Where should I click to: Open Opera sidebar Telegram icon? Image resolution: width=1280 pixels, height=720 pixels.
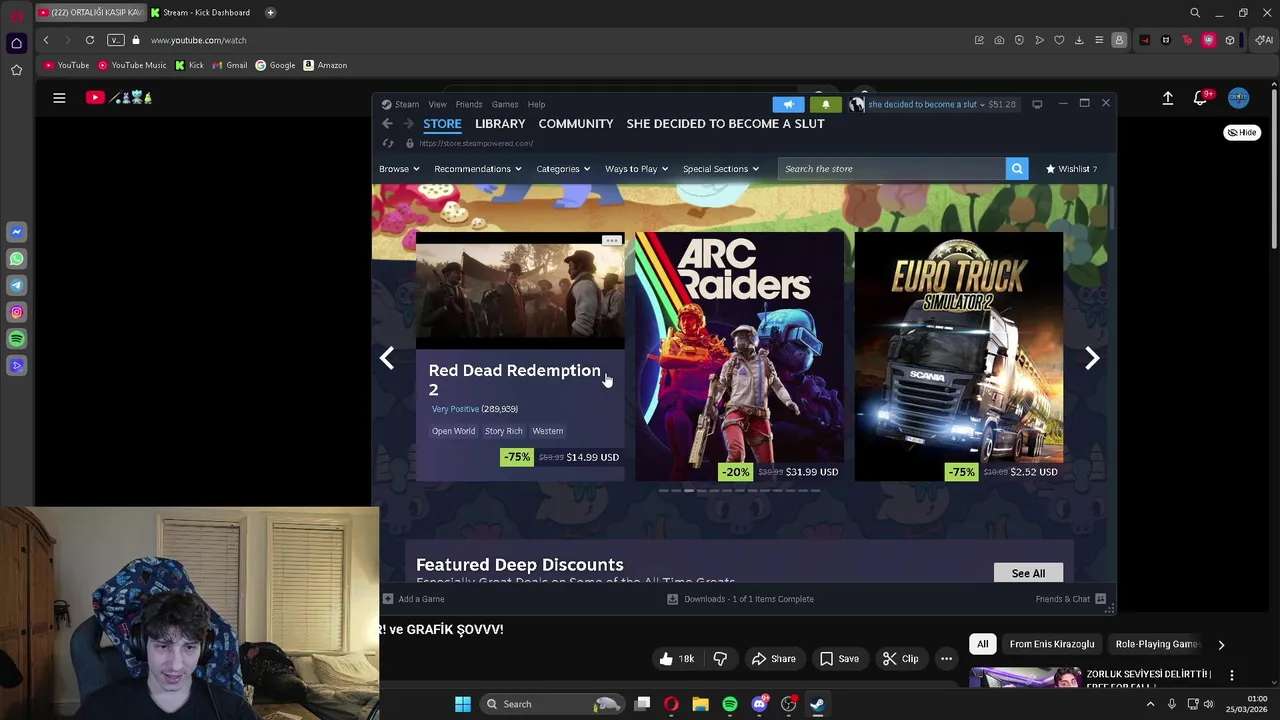pyautogui.click(x=16, y=286)
